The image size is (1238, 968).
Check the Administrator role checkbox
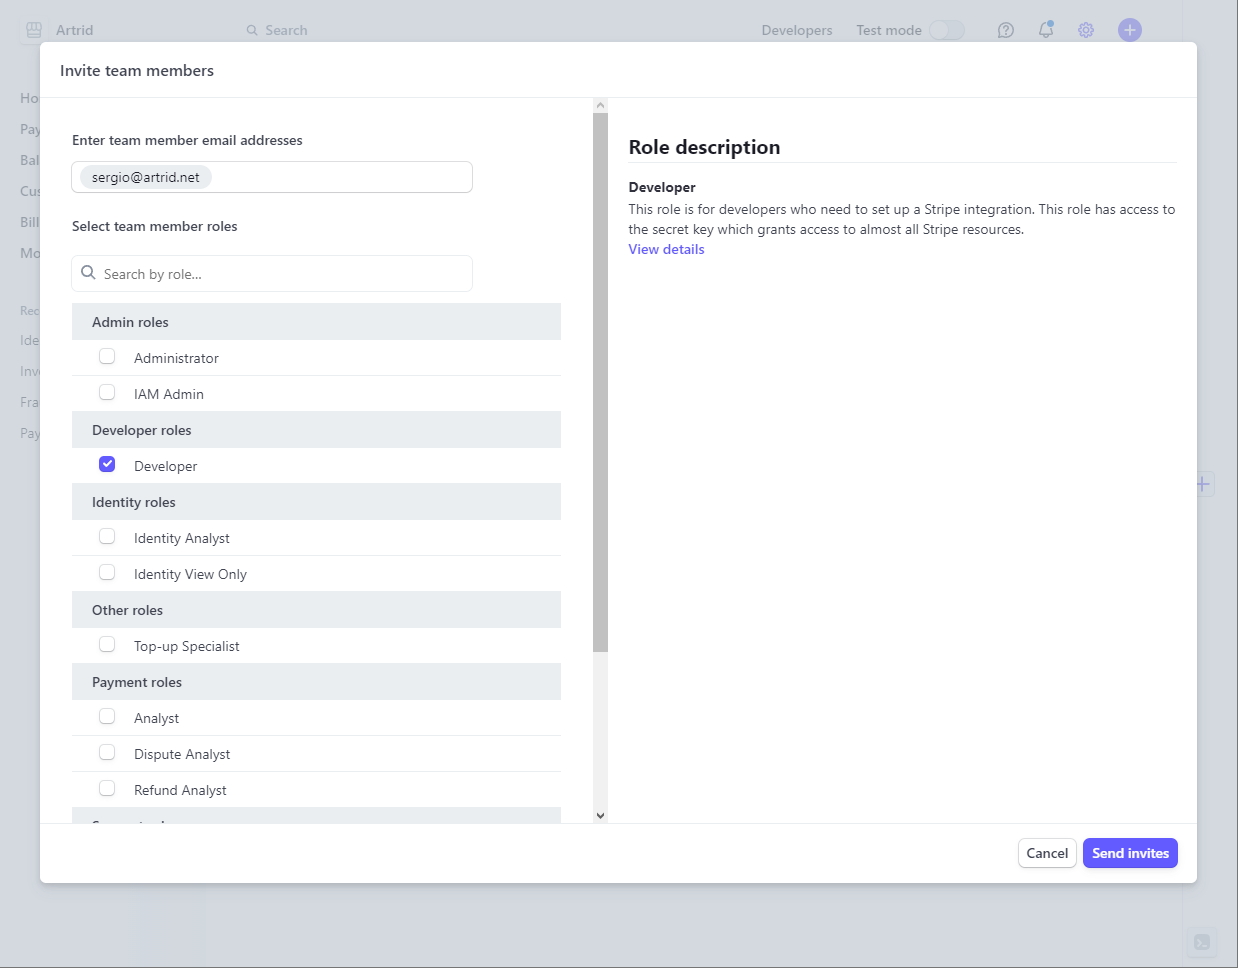107,356
